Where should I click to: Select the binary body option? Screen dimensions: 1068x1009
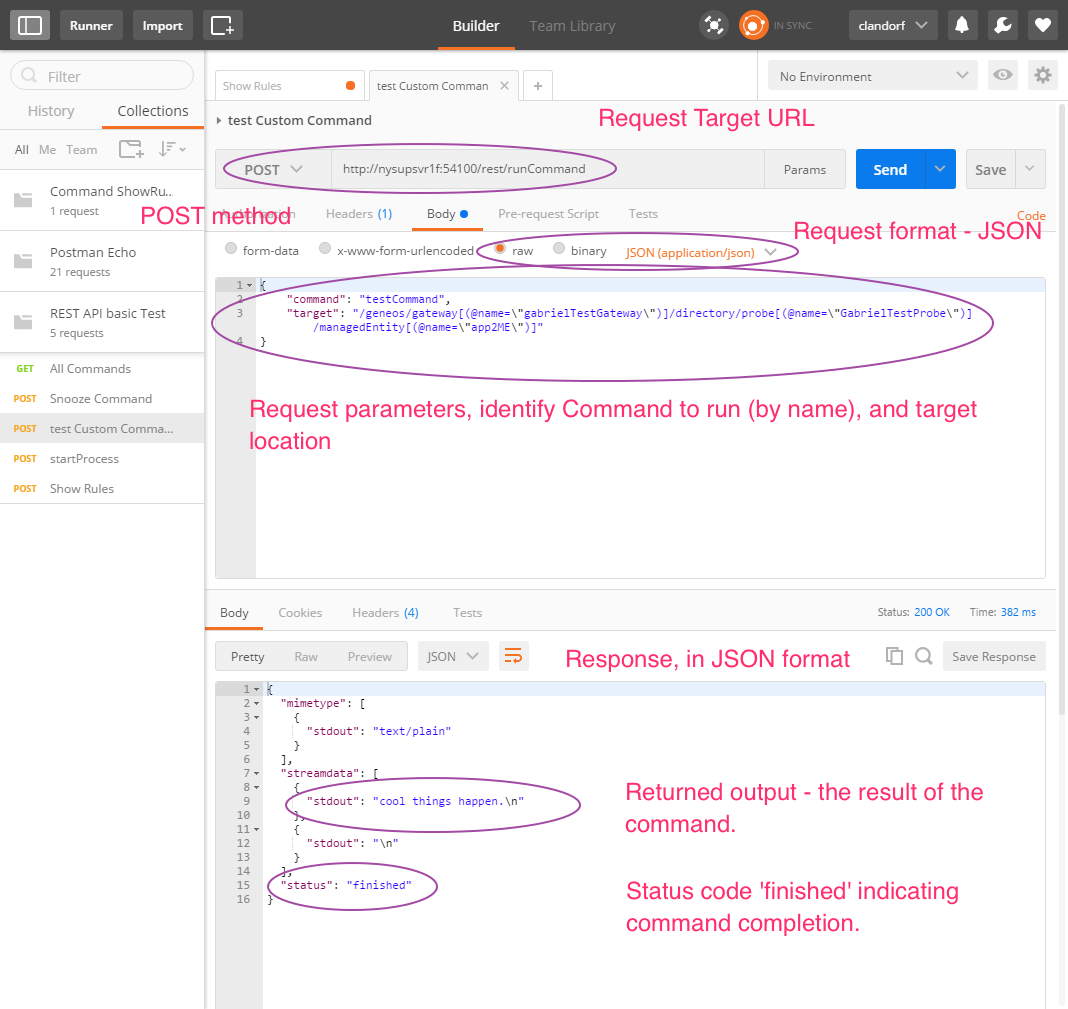coord(559,250)
